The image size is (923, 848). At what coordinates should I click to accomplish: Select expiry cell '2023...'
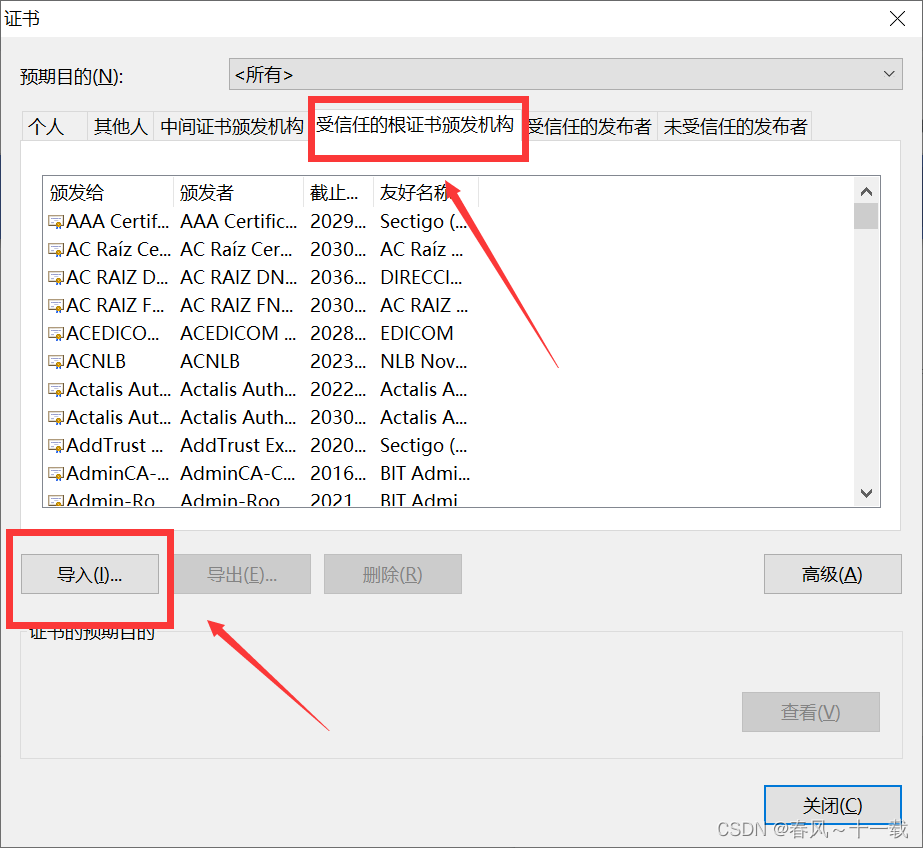pos(338,362)
